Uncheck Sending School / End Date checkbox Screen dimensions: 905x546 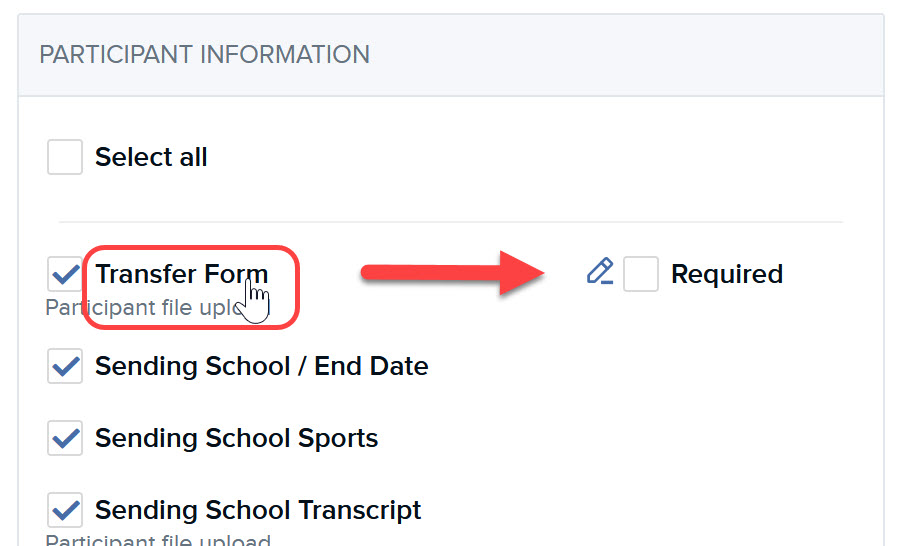point(65,366)
